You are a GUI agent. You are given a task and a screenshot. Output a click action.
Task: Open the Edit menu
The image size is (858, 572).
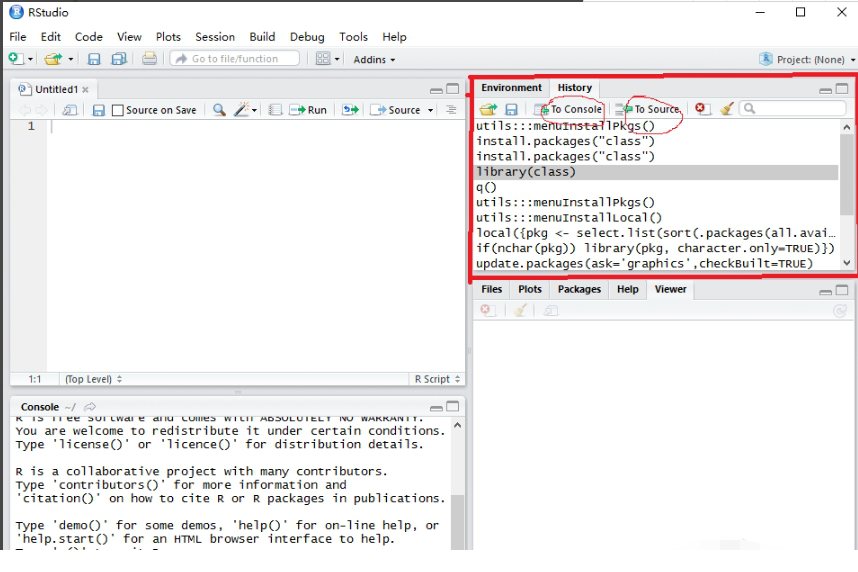(x=50, y=37)
